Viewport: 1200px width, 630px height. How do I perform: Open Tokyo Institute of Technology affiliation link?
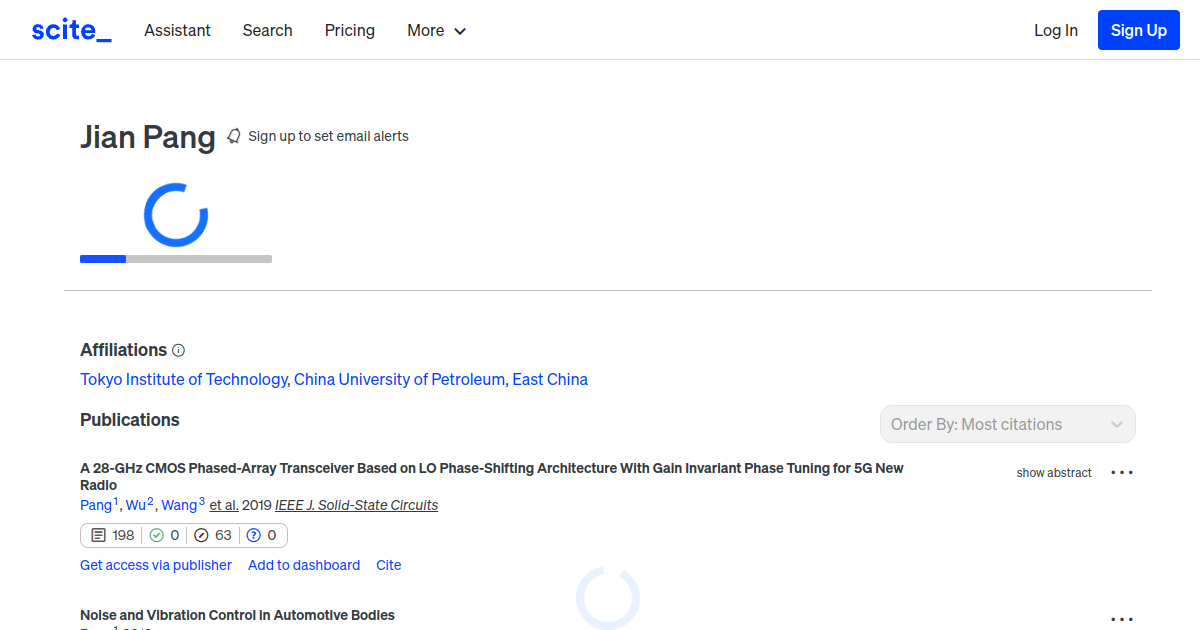(184, 380)
